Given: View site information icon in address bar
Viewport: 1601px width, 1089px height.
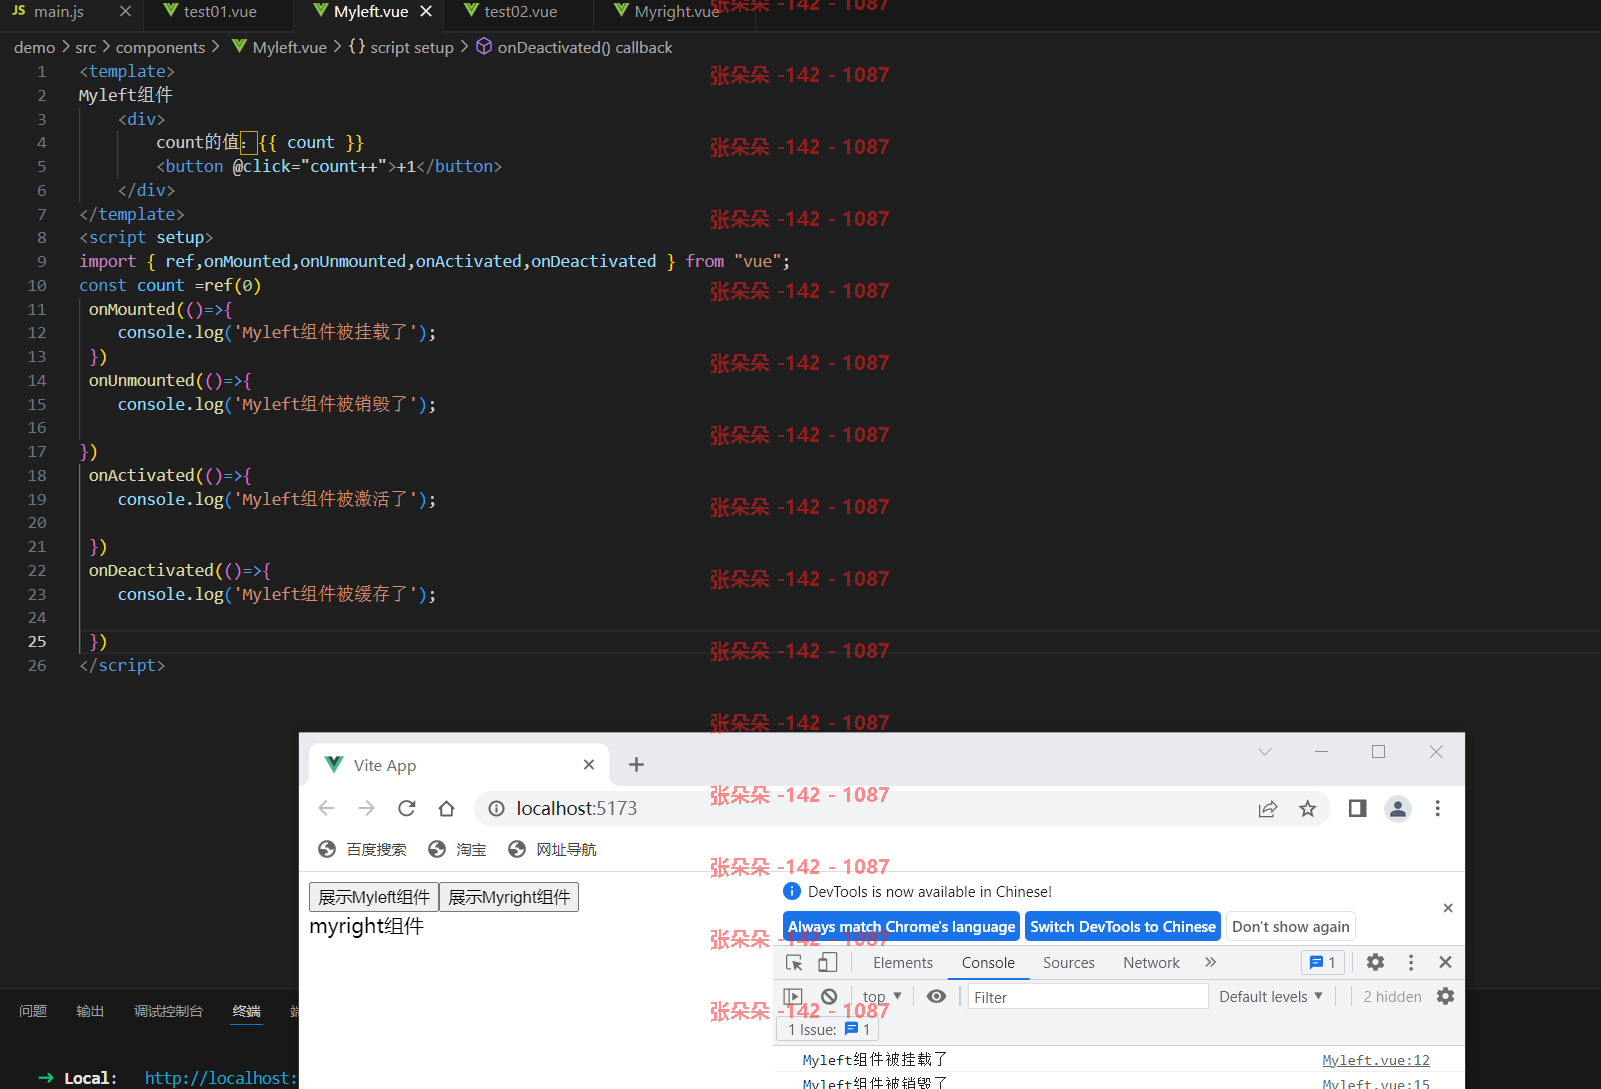Looking at the screenshot, I should click(496, 808).
